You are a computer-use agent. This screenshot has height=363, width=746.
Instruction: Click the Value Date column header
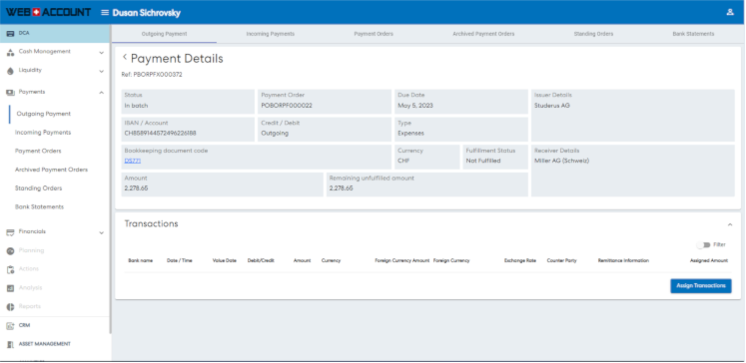tap(224, 261)
